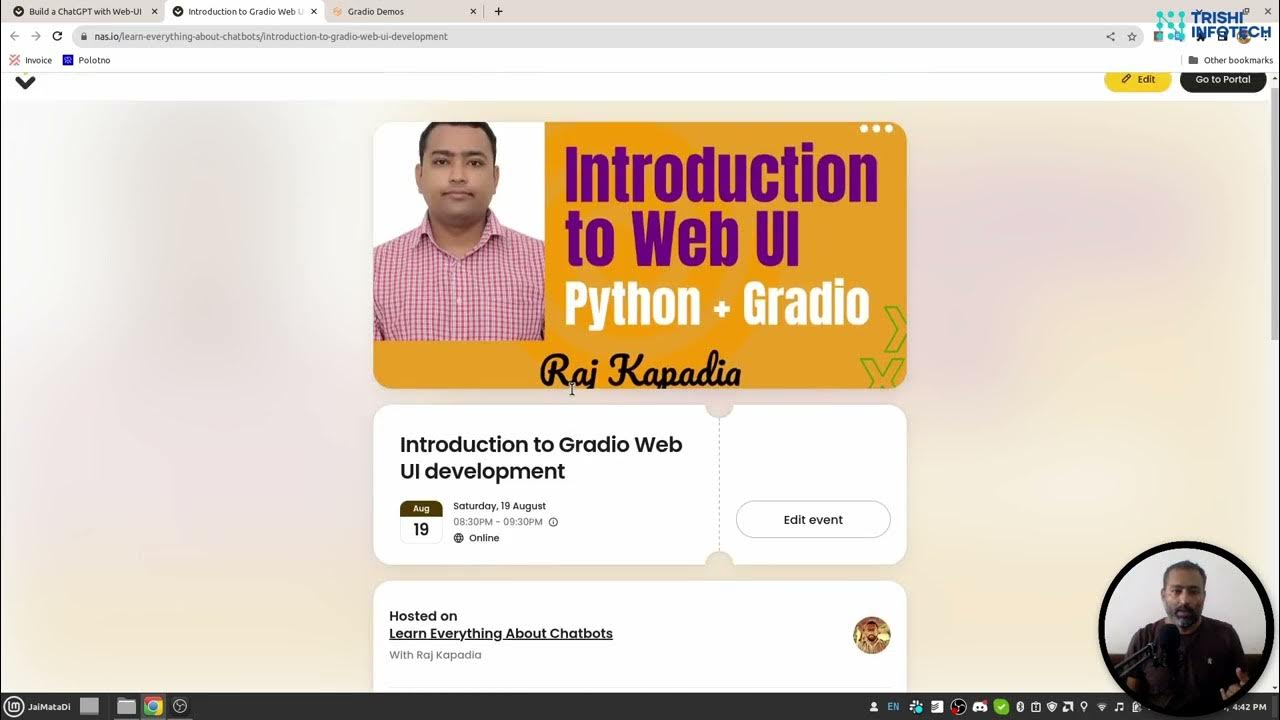The height and width of the screenshot is (720, 1280).
Task: Switch keyboard layout EN indicator
Action: pyautogui.click(x=893, y=707)
